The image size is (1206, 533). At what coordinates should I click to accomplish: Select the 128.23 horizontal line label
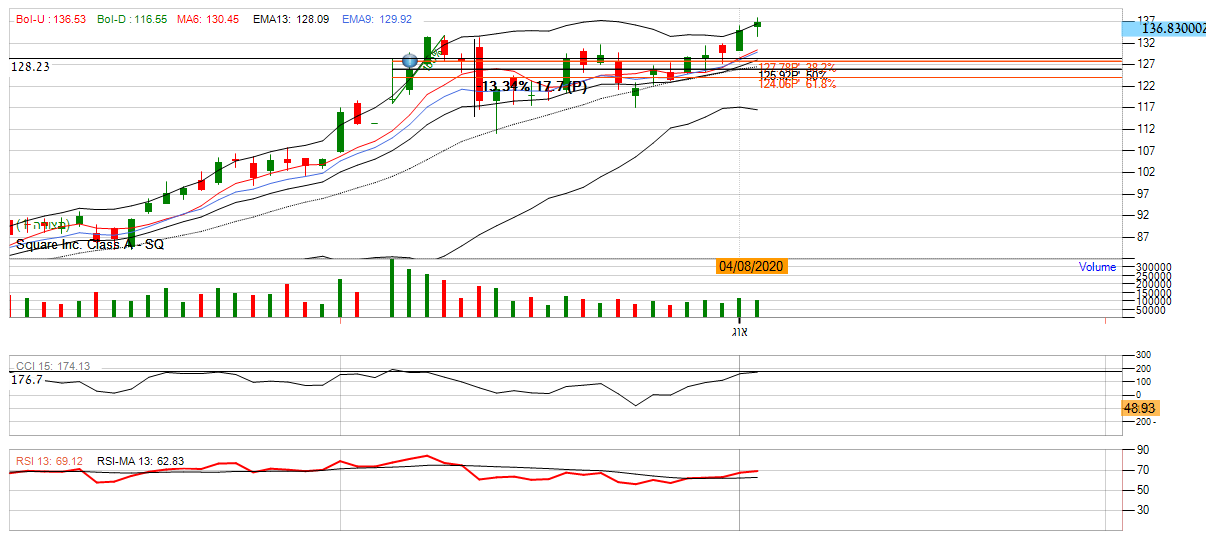[x=30, y=66]
